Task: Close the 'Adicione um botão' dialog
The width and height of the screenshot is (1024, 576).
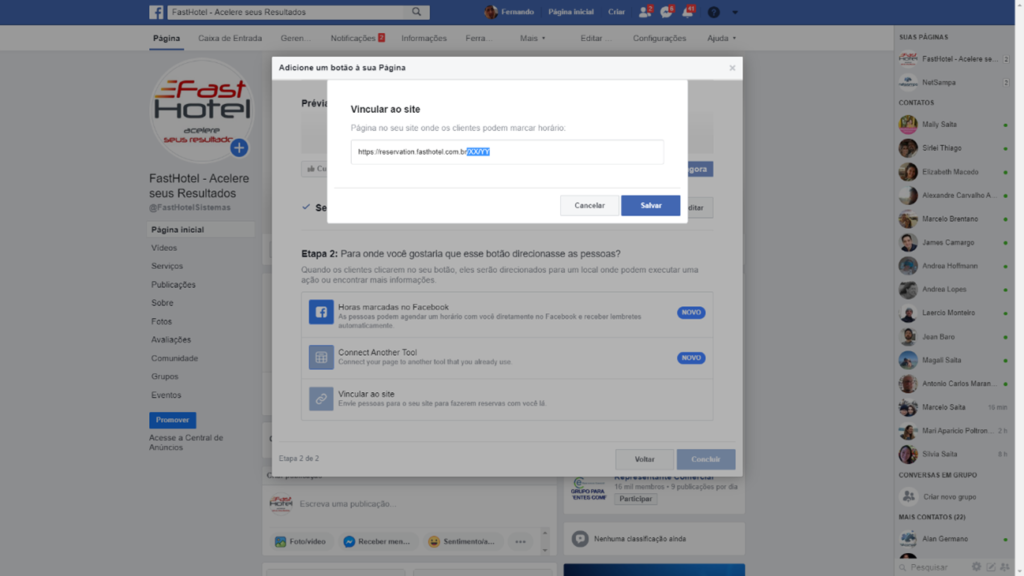Action: [x=732, y=68]
